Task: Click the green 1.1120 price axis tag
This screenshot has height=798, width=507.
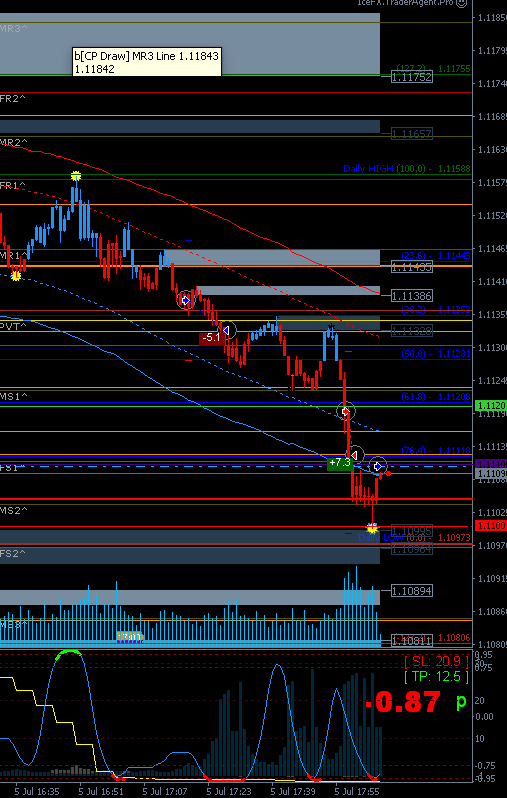Action: pyautogui.click(x=491, y=406)
